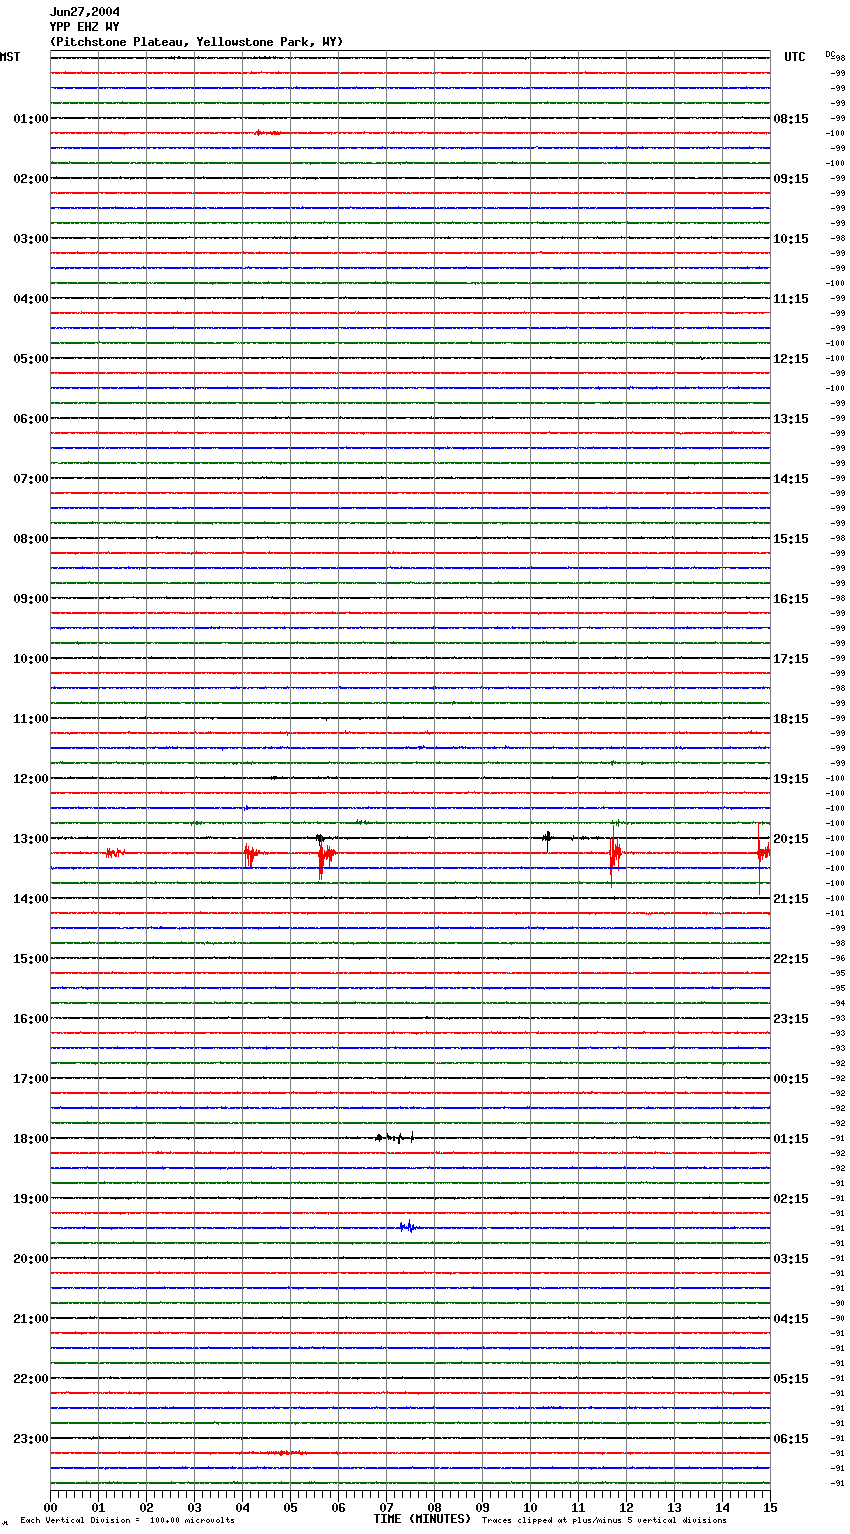Click the MST timezone header
The height and width of the screenshot is (1534, 850).
click(10, 57)
